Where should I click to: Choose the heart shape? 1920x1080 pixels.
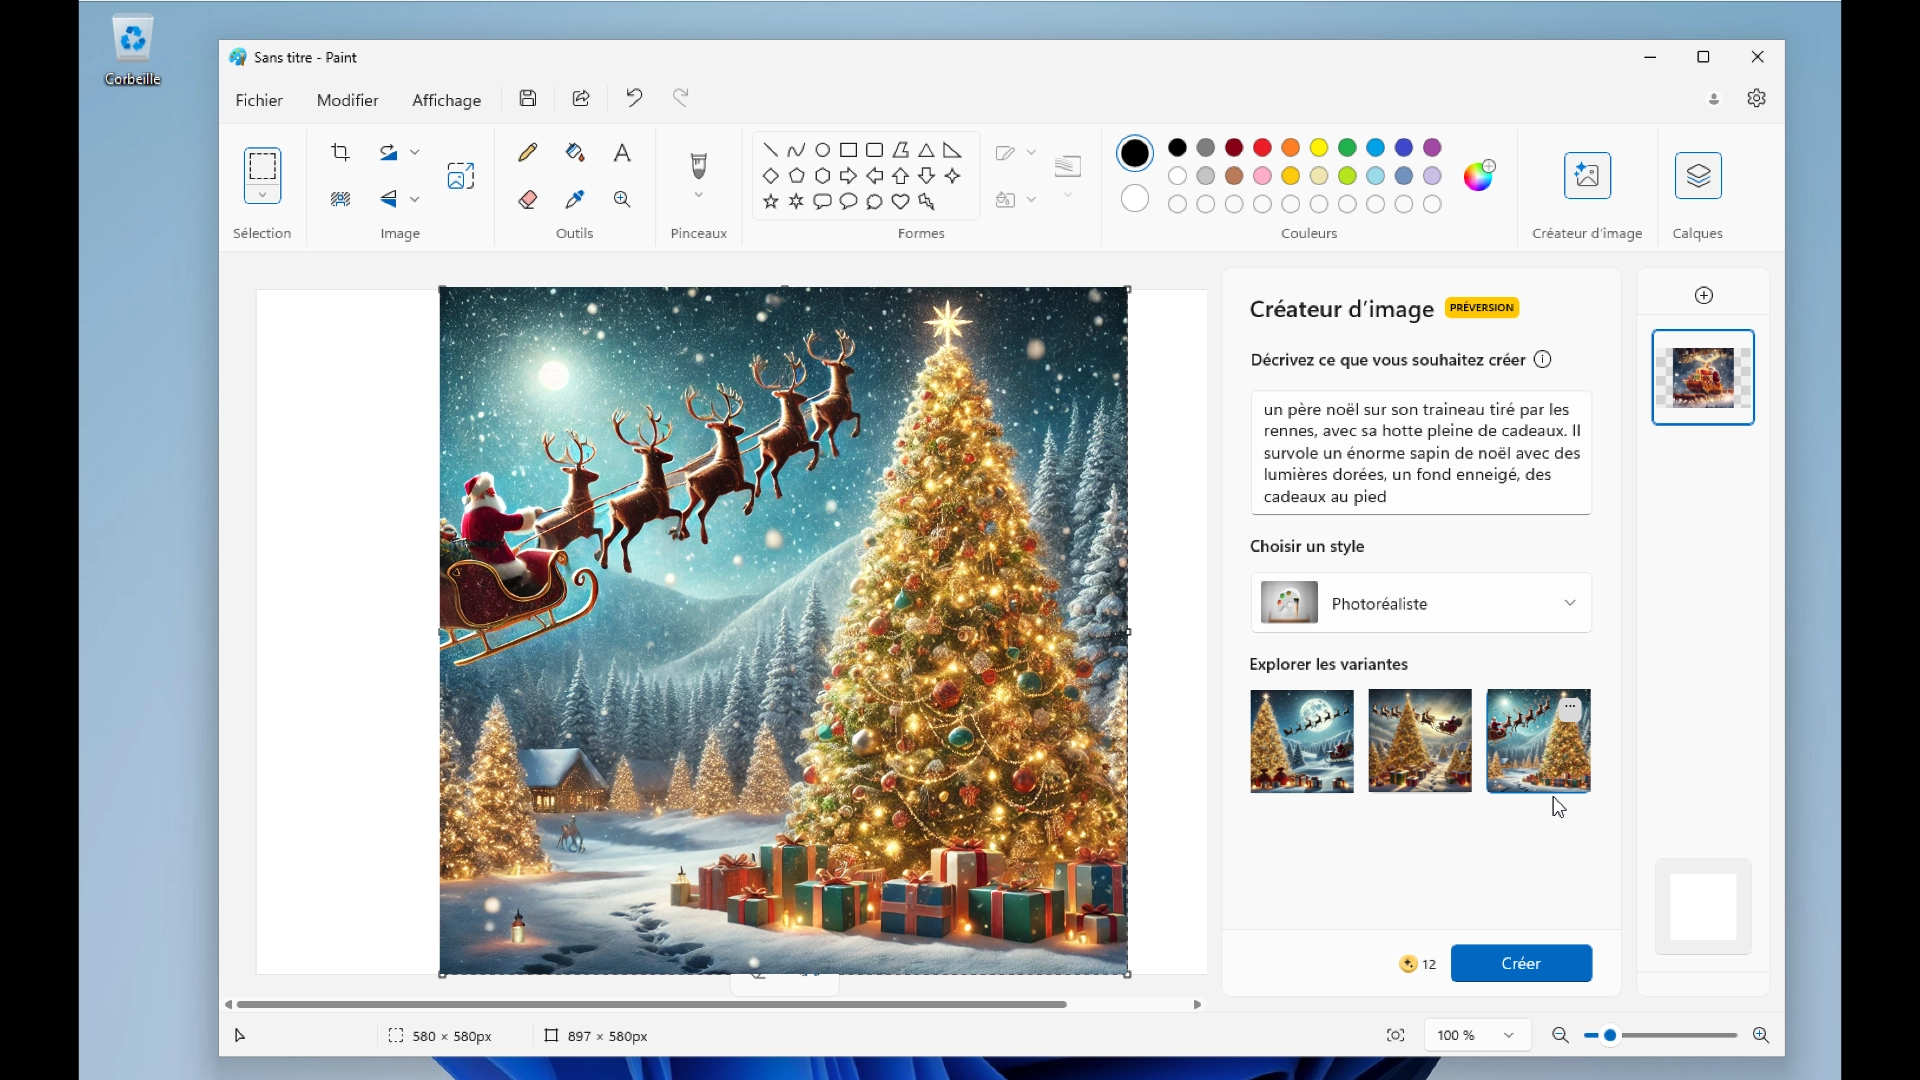click(x=900, y=202)
